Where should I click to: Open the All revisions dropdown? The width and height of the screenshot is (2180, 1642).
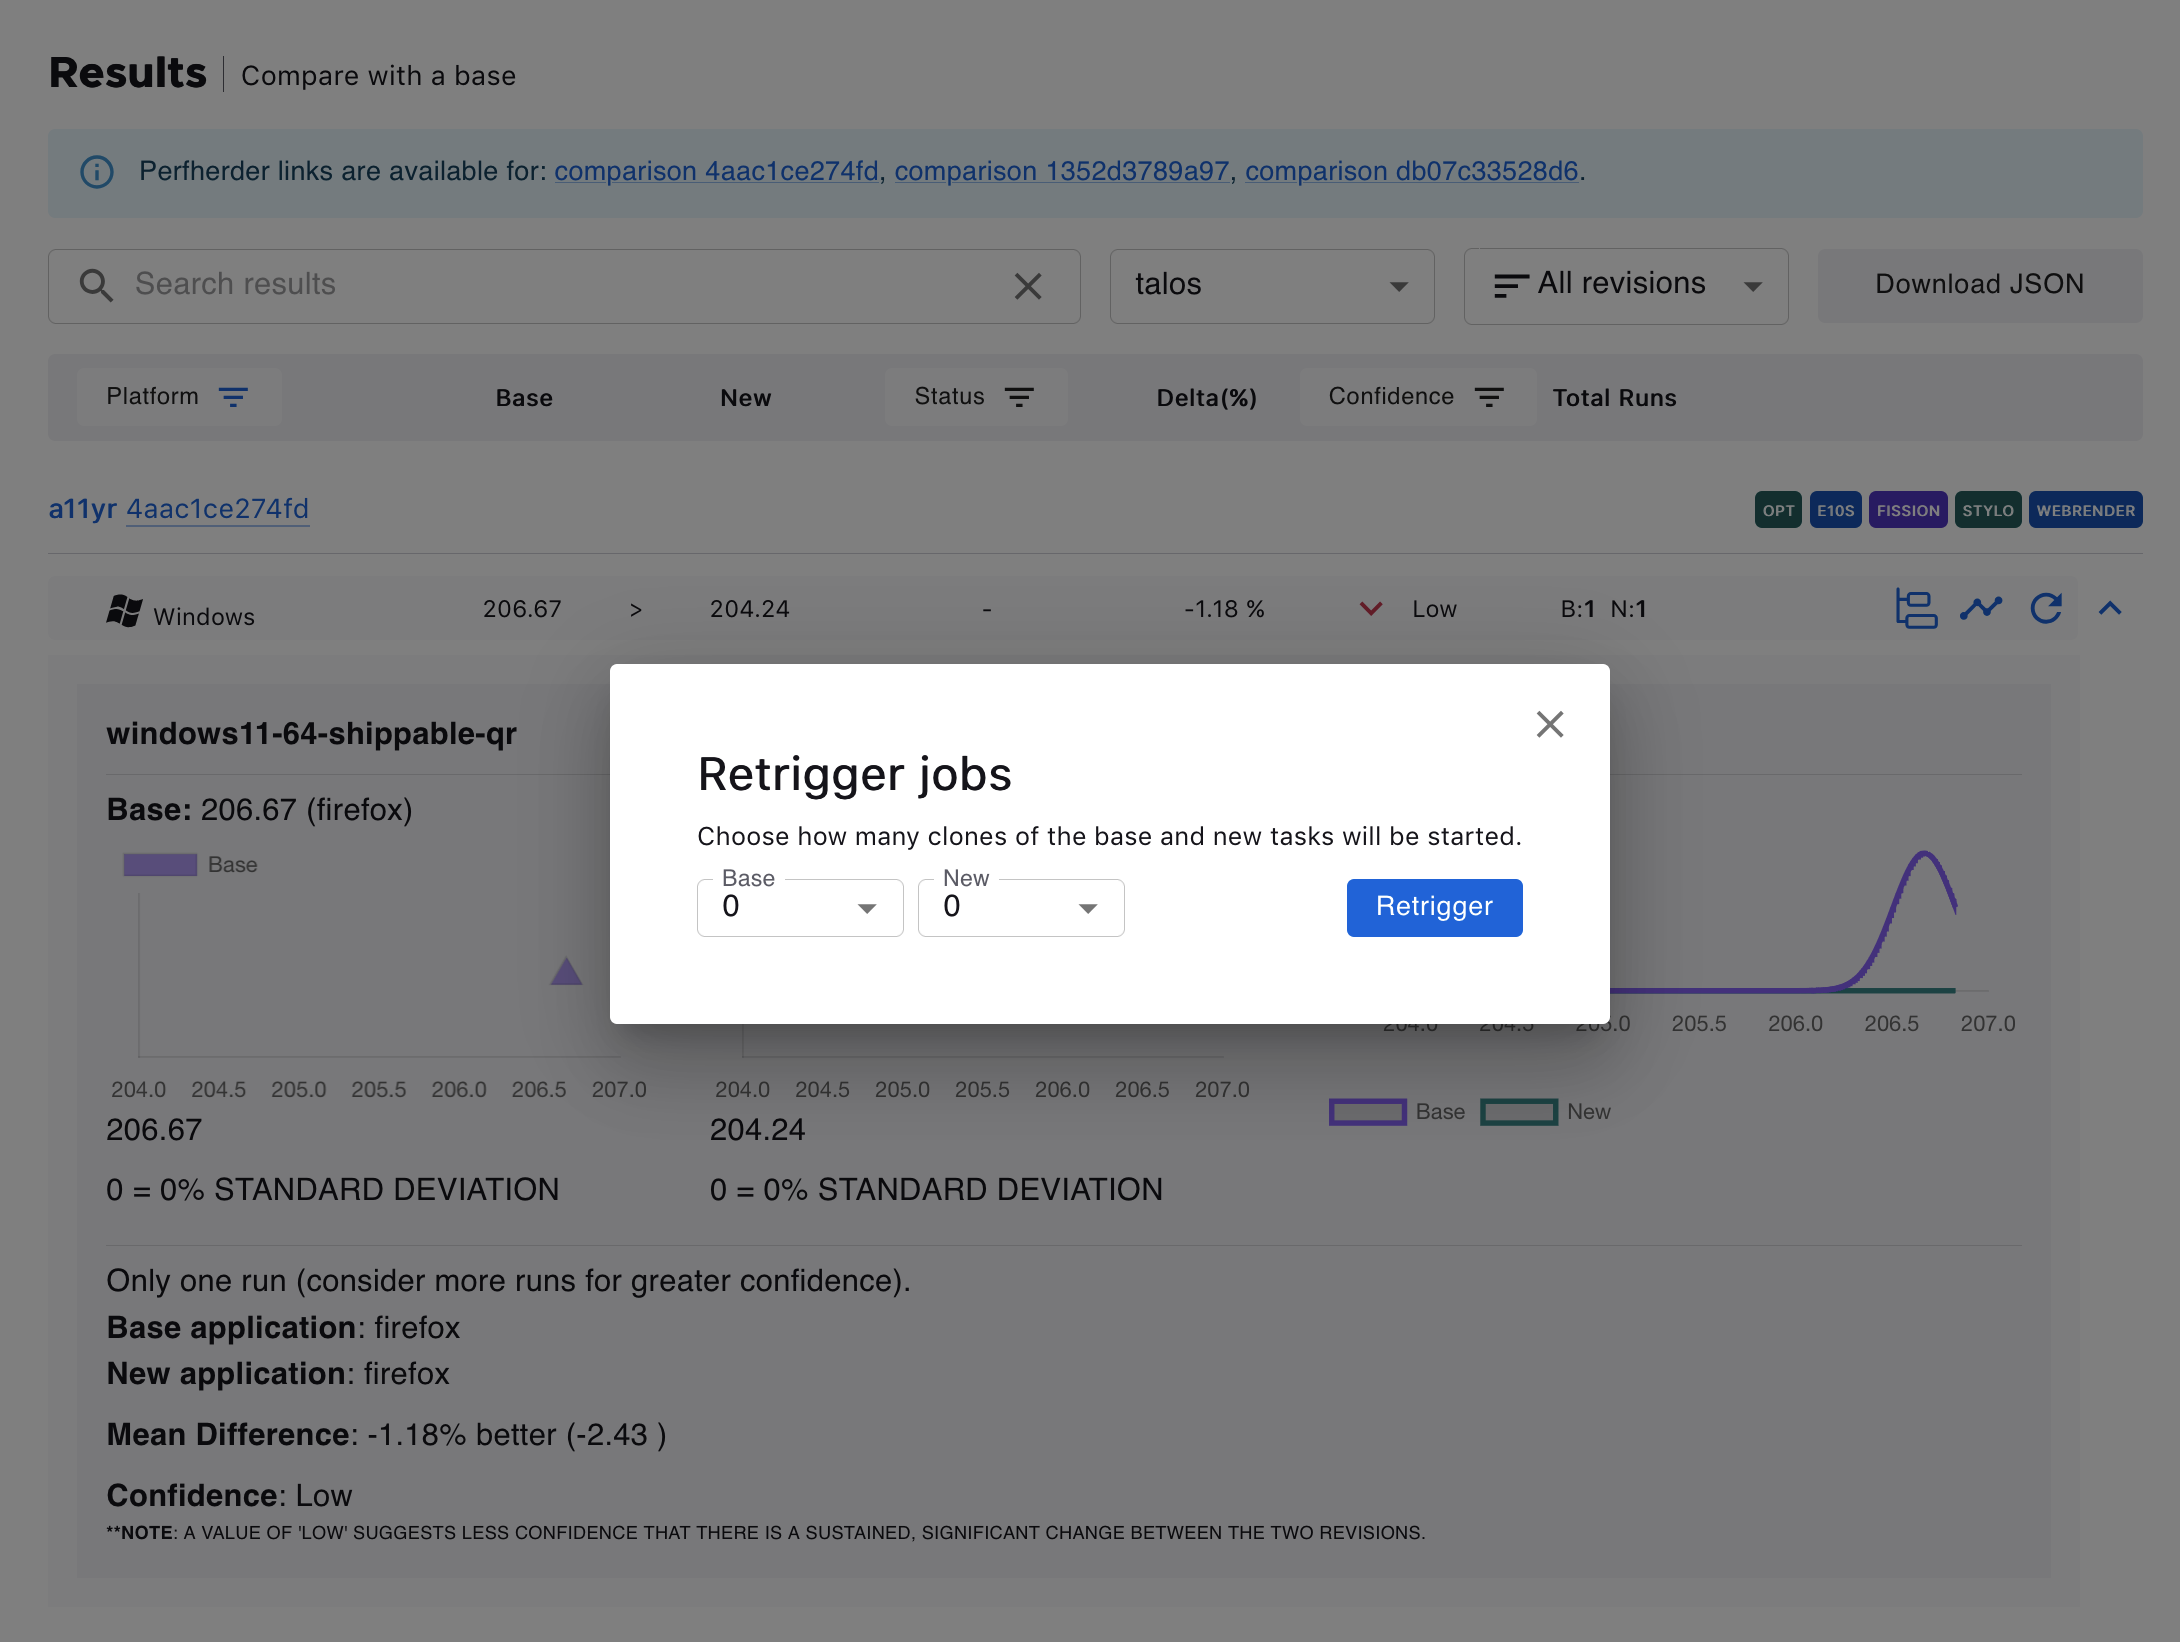[1625, 285]
